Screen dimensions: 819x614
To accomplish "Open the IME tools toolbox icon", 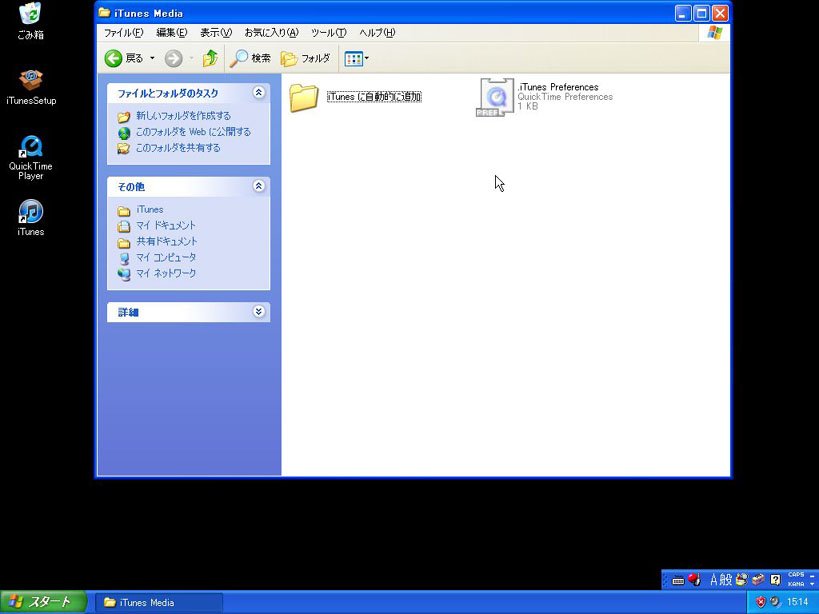I will pyautogui.click(x=758, y=580).
